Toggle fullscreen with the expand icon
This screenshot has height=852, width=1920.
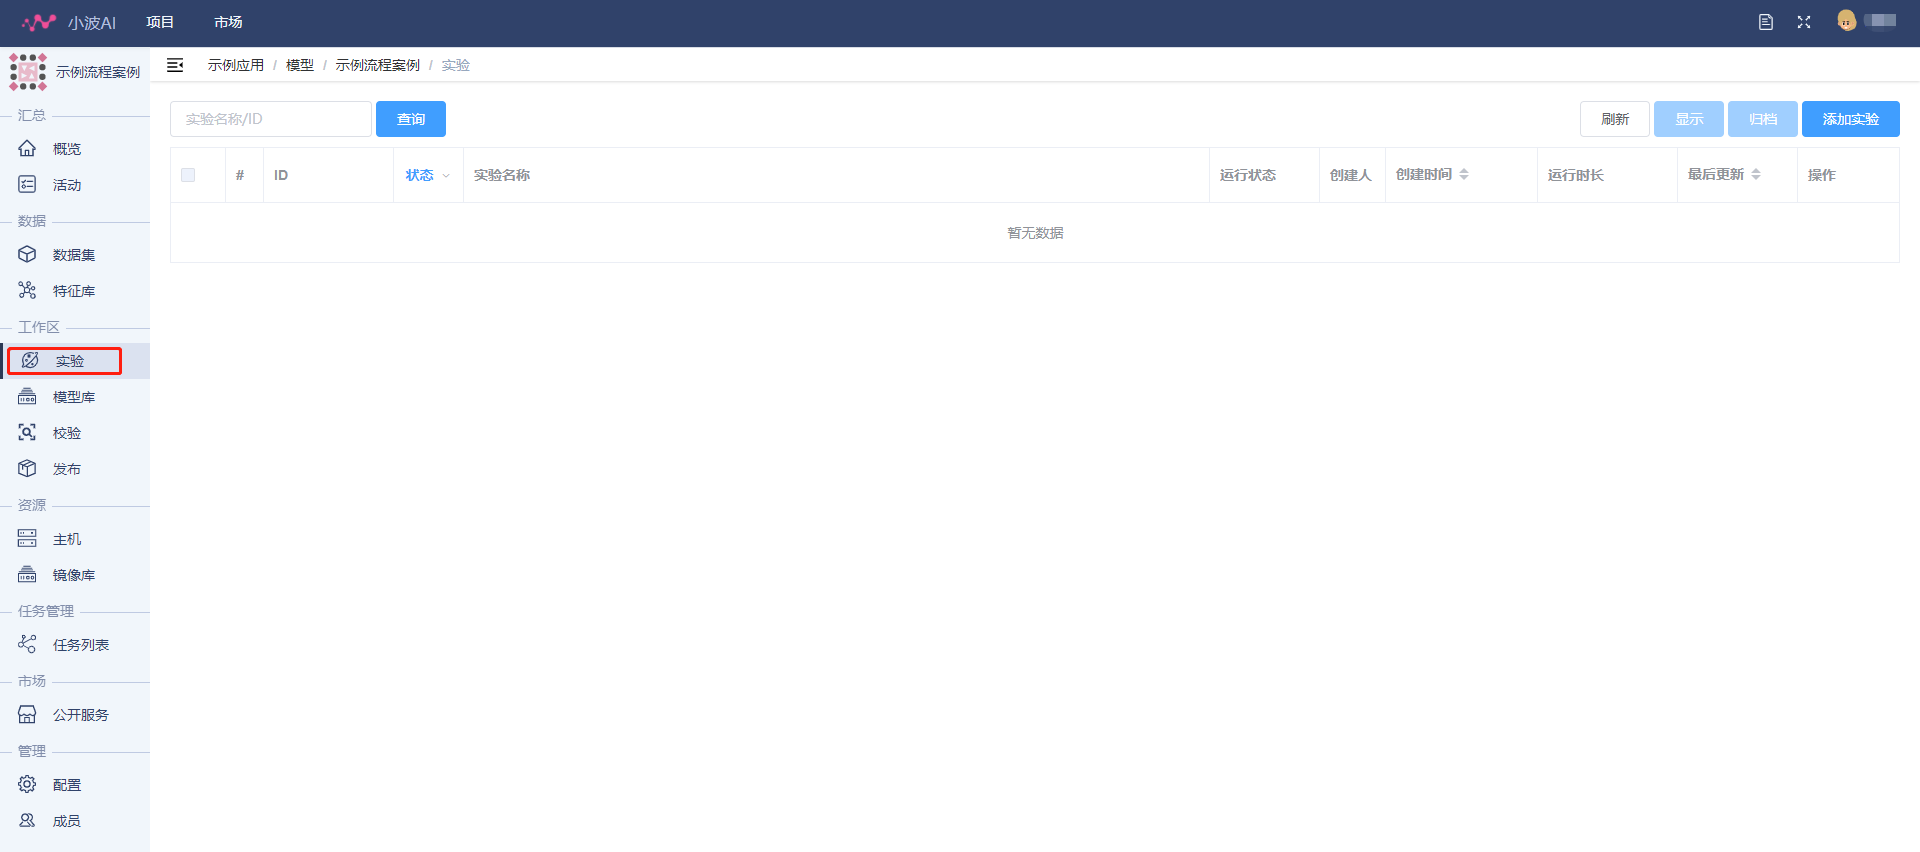pyautogui.click(x=1804, y=22)
